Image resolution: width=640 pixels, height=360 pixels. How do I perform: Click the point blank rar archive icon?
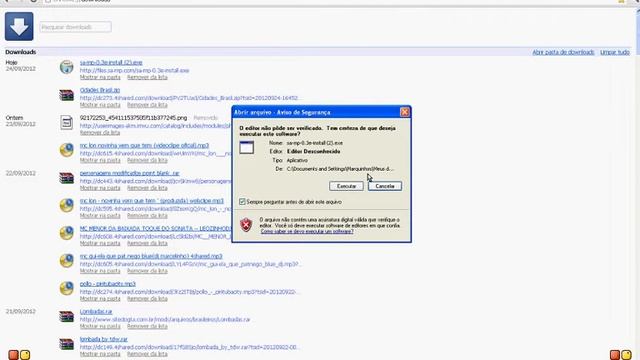tap(67, 178)
